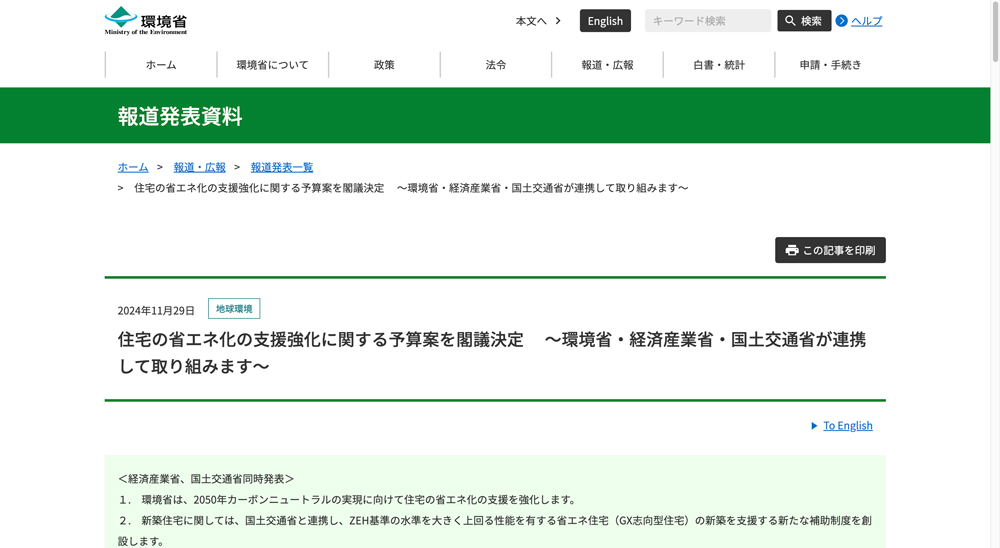Click the triangle beside To English
This screenshot has width=1000, height=548.
click(x=814, y=426)
